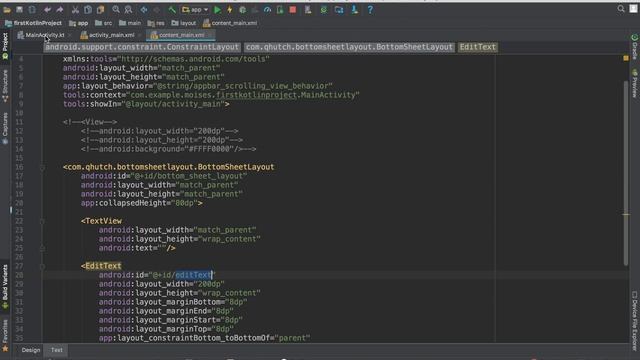
Task: Toggle the Build Variants tool window
Action: [5, 287]
